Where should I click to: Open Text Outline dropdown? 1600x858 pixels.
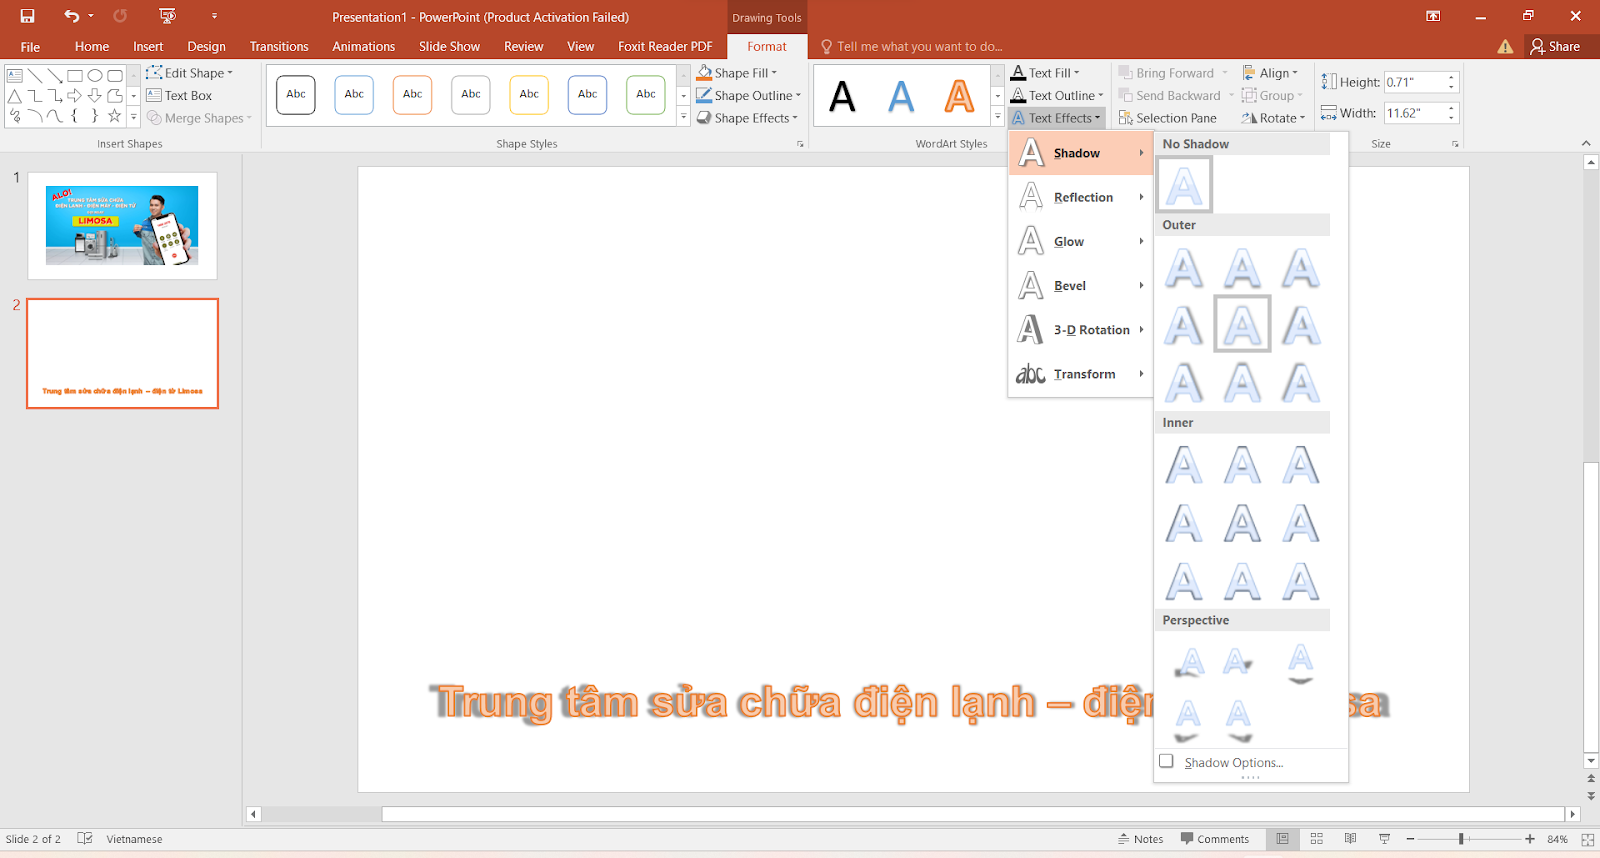1057,95
